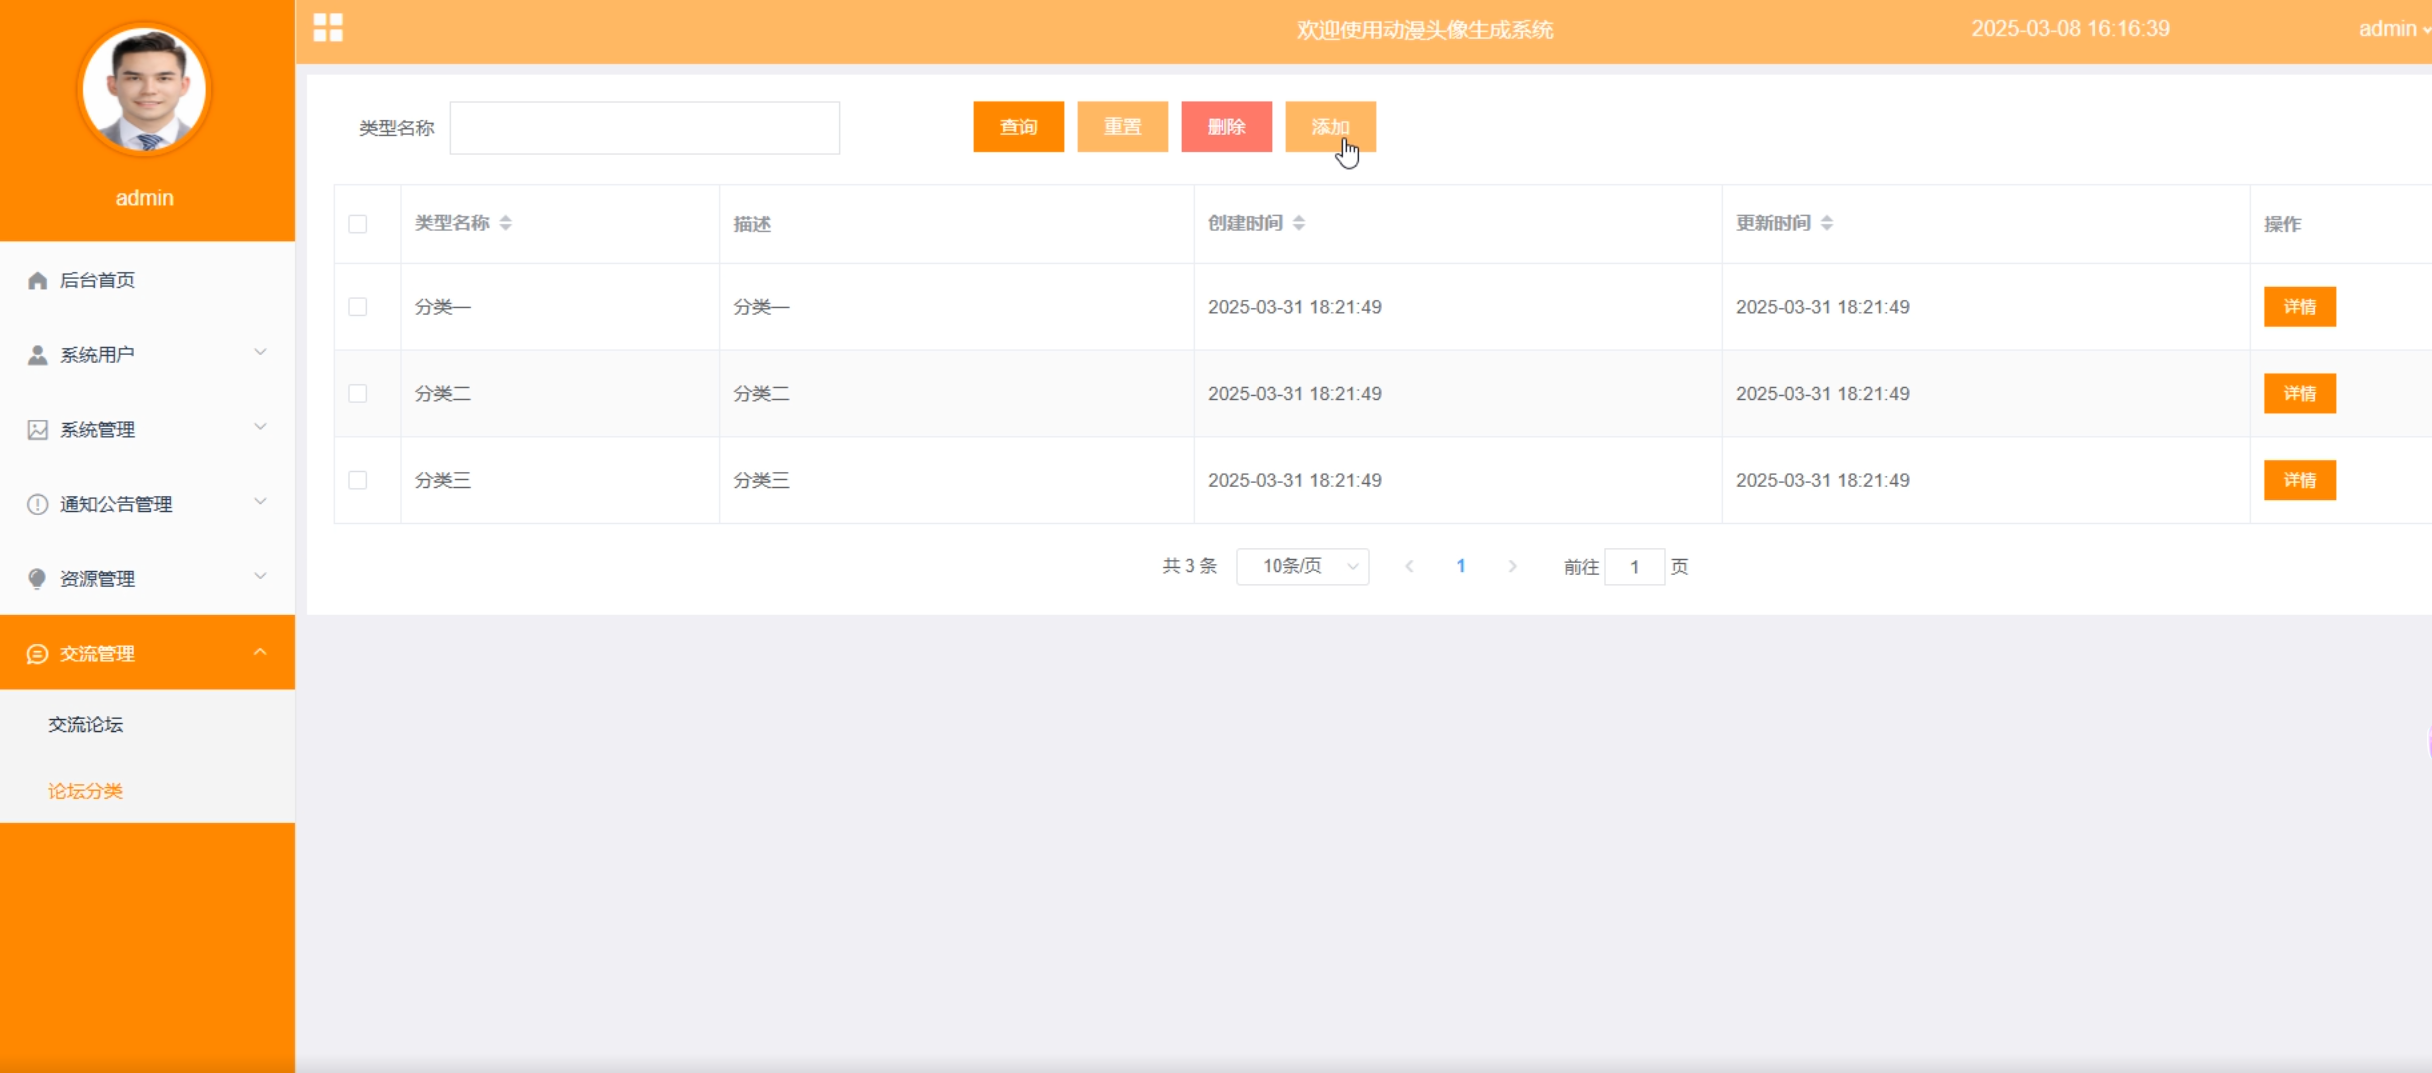Go to next page arrow

pyautogui.click(x=1513, y=567)
